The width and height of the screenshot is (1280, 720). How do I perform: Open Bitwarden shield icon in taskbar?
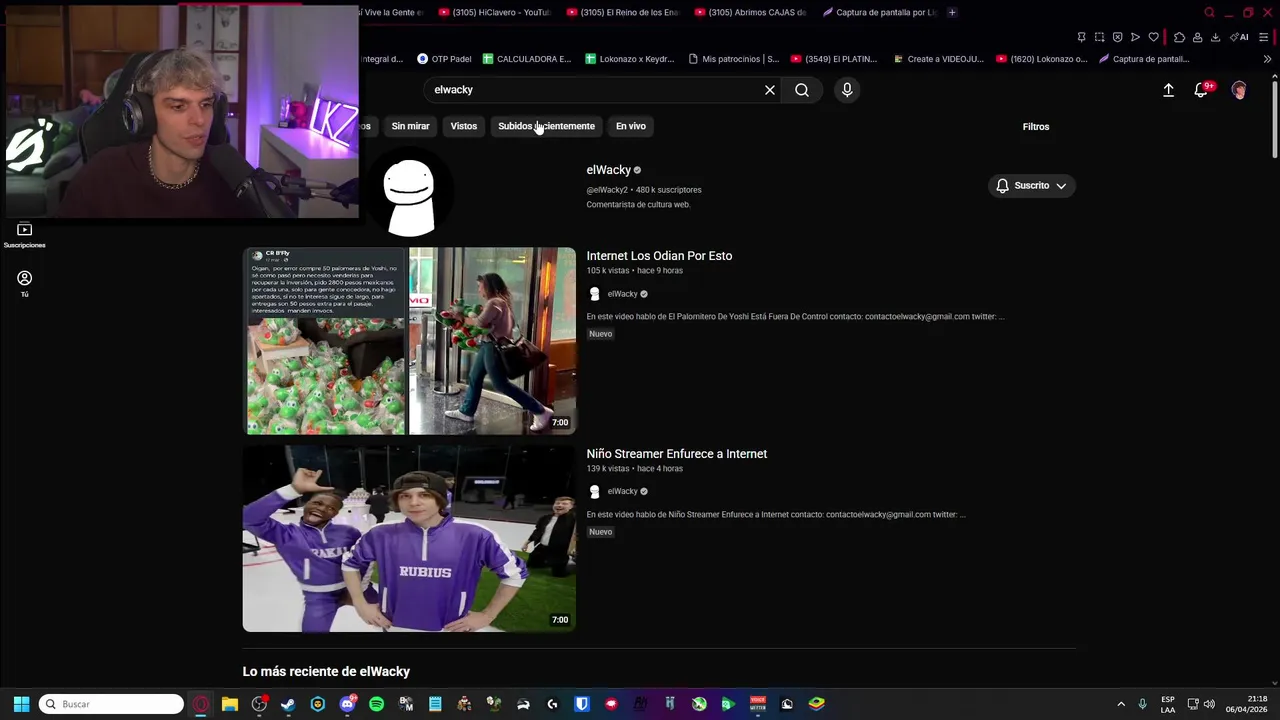581,704
